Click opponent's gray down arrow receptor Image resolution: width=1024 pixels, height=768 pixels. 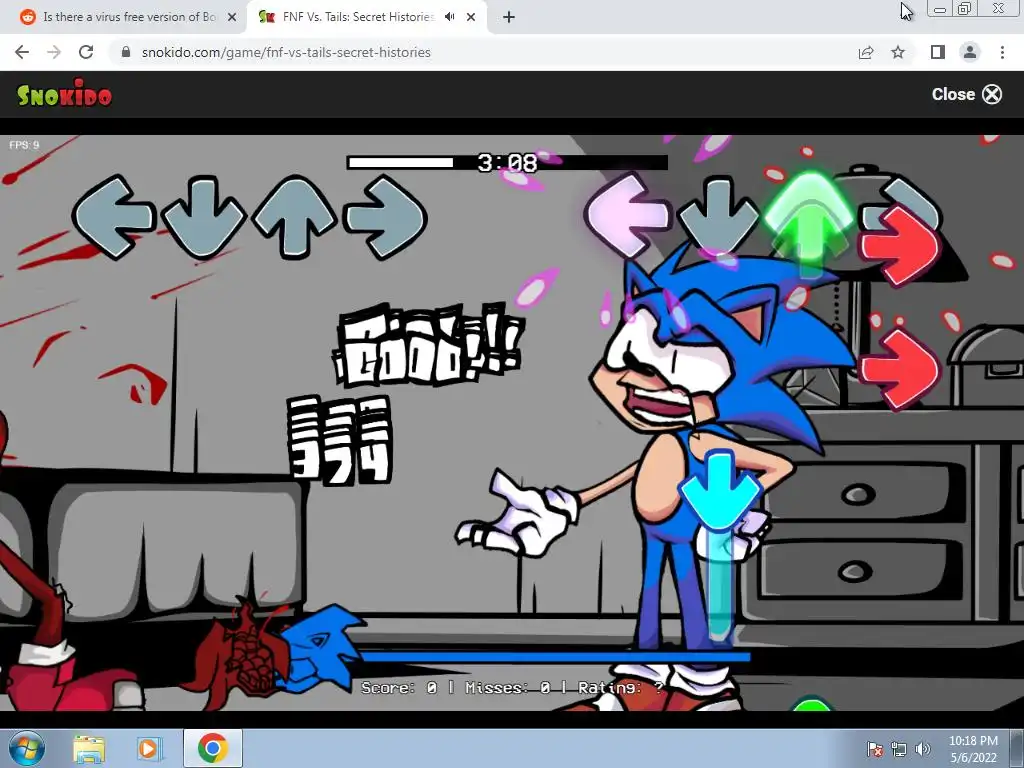click(203, 217)
